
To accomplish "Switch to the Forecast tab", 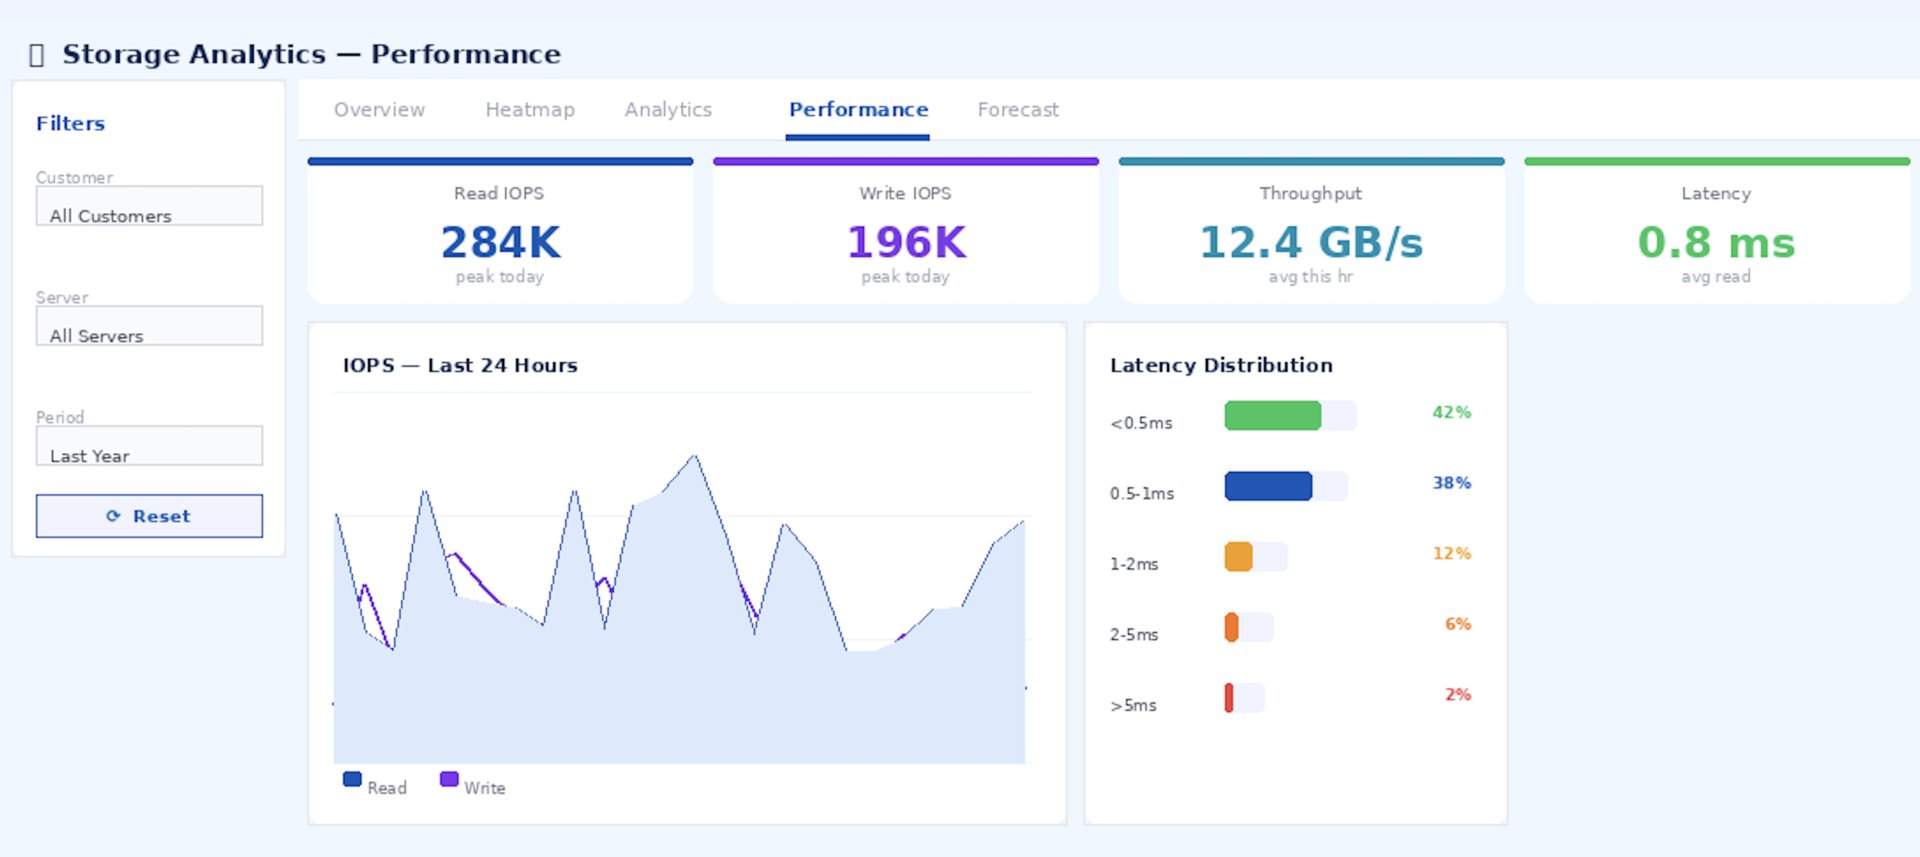I will click(x=1017, y=110).
